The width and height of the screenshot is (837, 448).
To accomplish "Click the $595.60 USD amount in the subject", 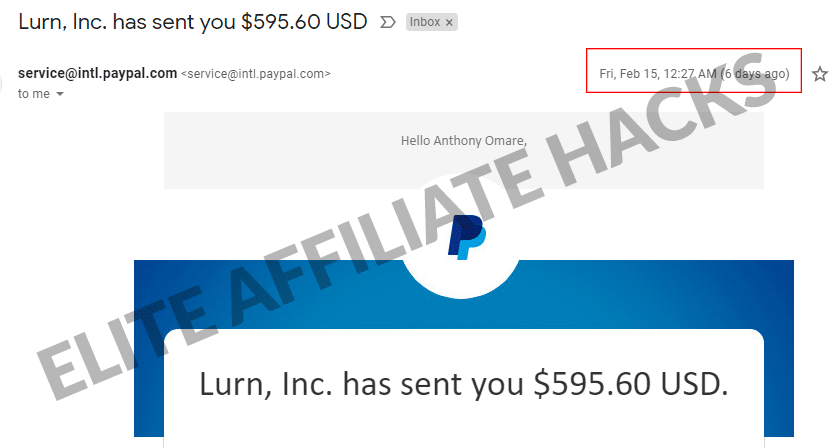I will click(304, 22).
